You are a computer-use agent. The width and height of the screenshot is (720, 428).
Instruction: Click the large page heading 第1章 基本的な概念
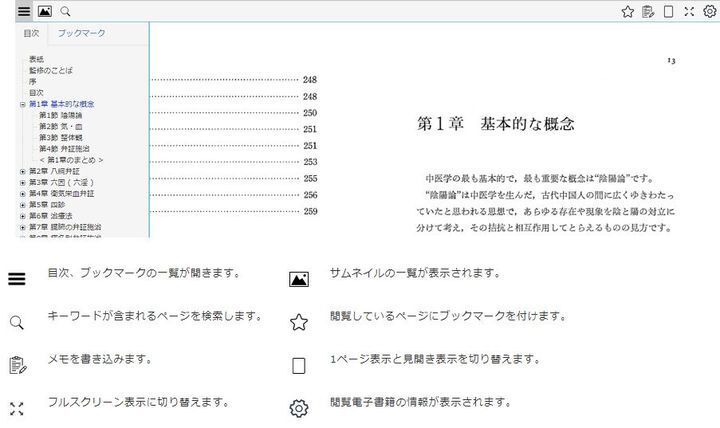pos(495,124)
